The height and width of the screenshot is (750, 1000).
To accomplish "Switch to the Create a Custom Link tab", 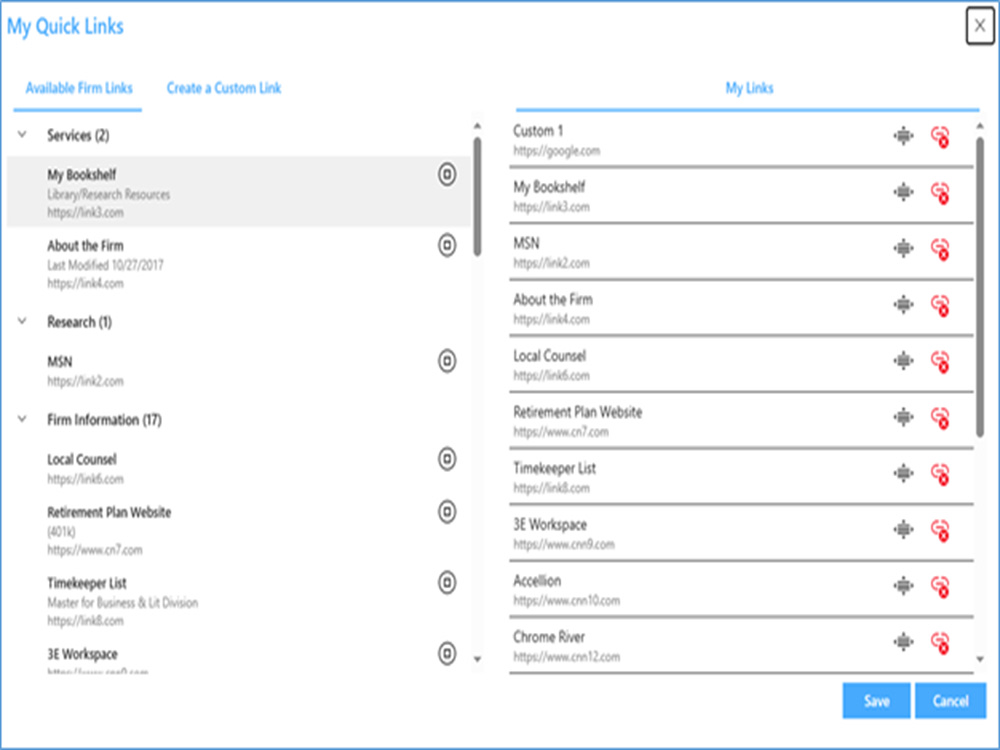I will coord(223,88).
